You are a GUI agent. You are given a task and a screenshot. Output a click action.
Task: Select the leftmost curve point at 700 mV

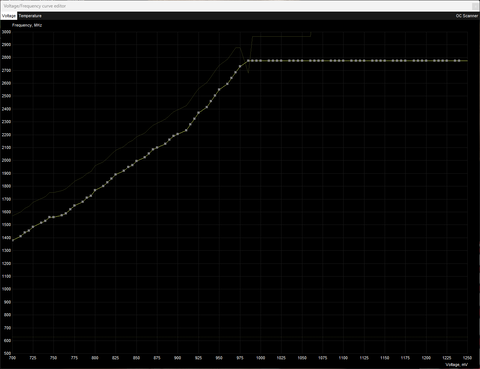click(13, 240)
